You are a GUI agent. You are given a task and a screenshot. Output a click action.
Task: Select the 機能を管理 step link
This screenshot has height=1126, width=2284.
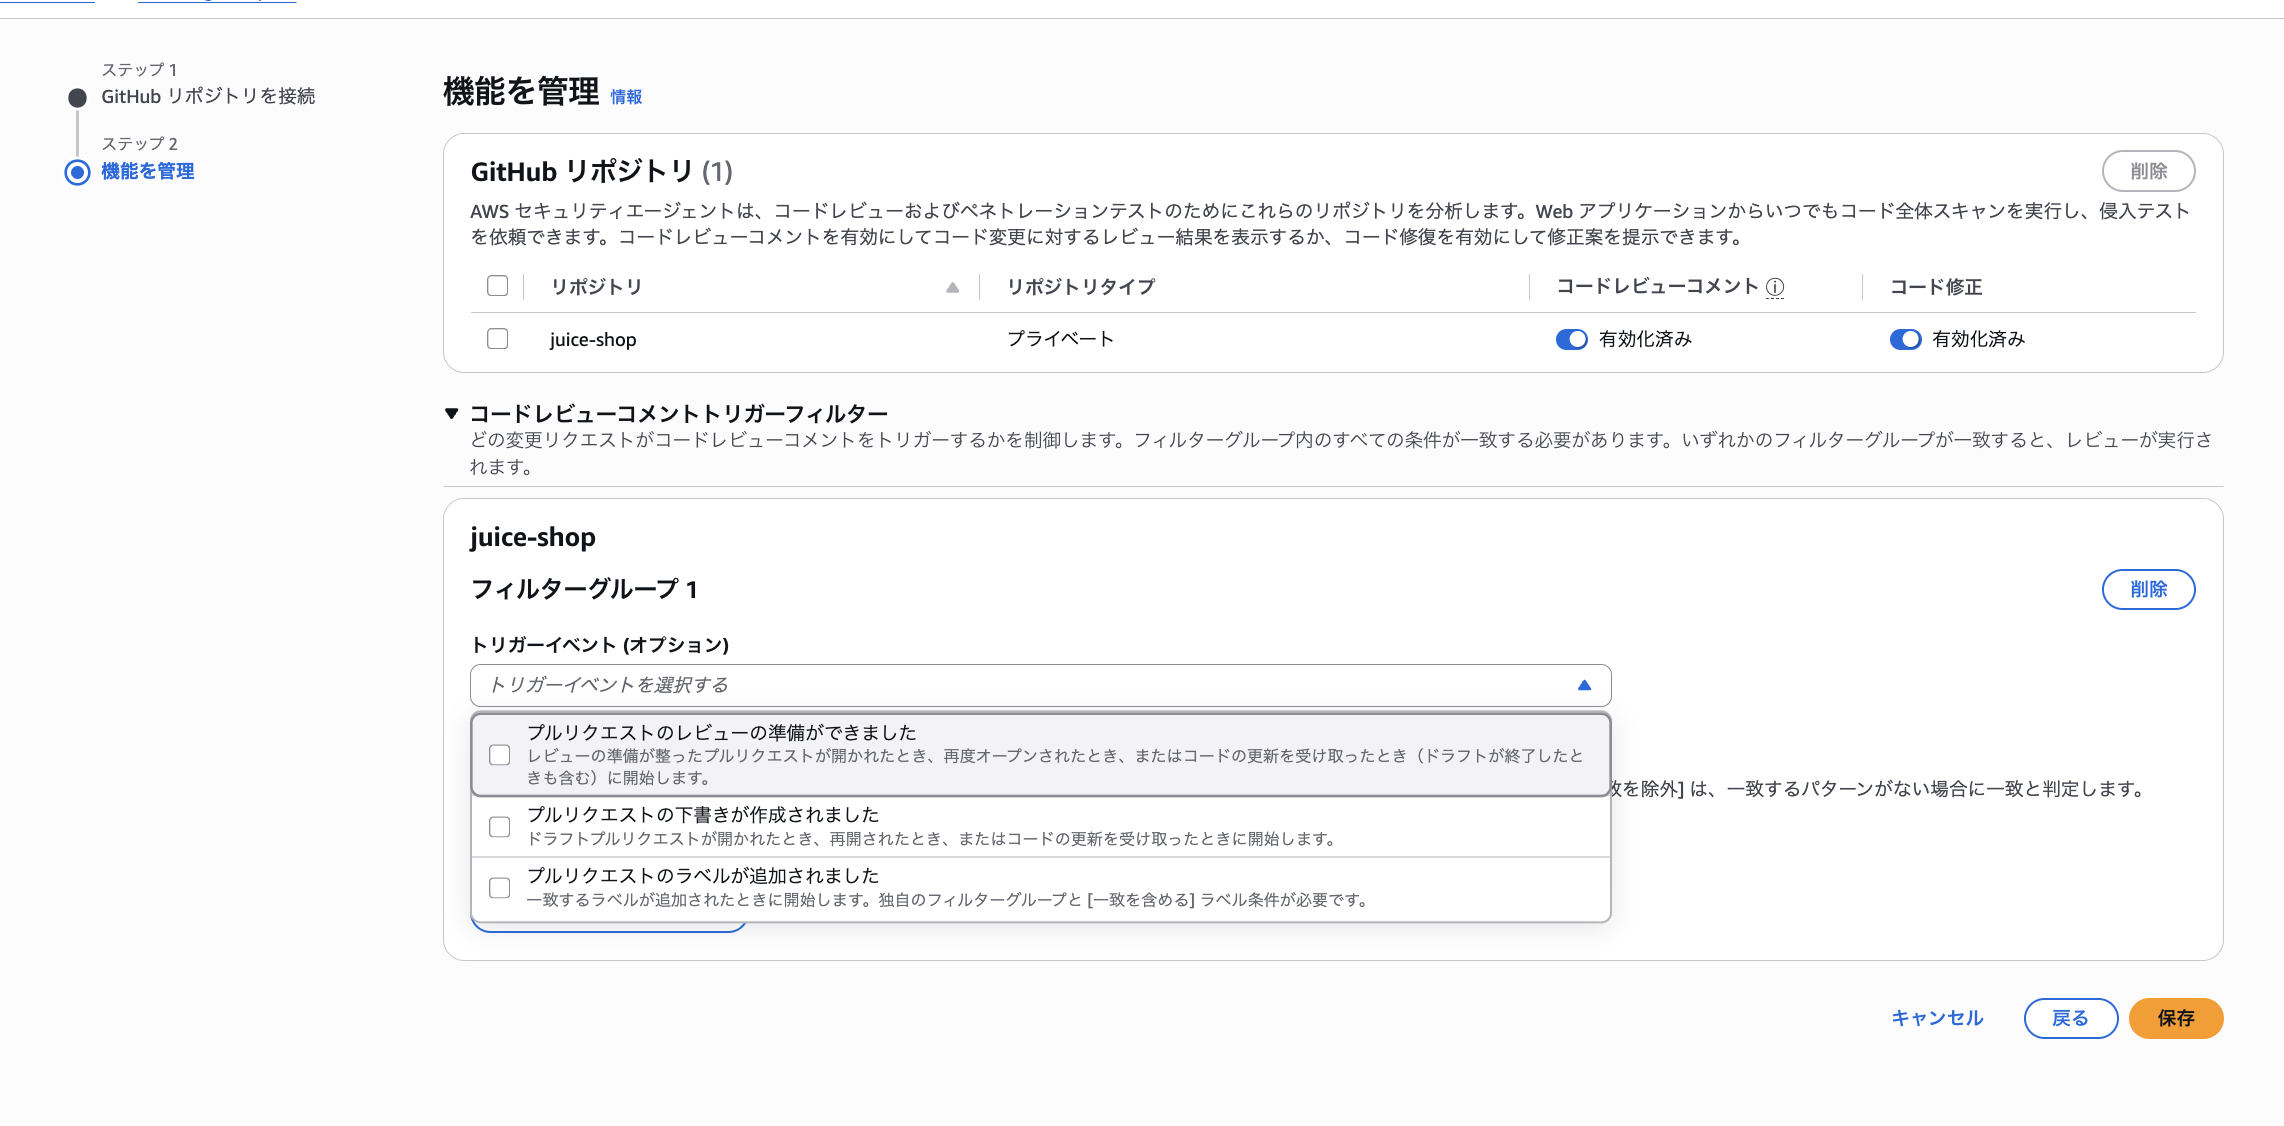[148, 171]
